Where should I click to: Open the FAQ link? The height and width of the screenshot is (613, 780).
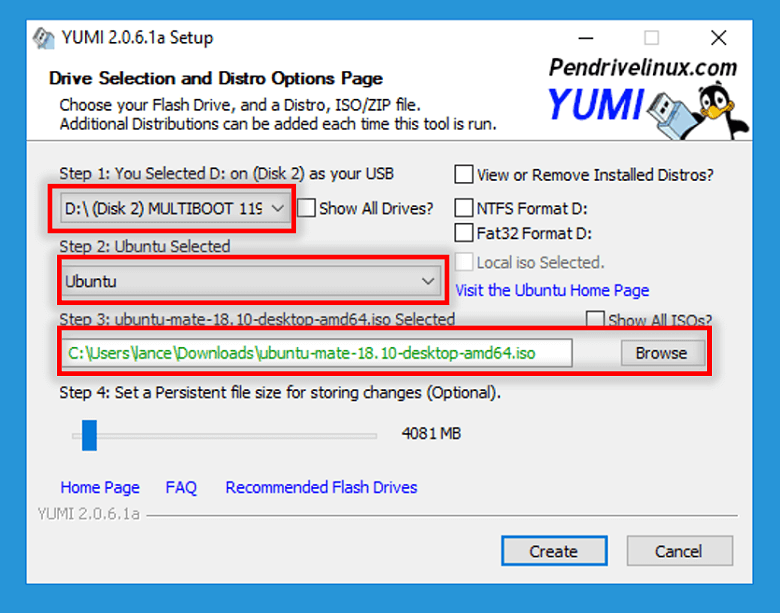click(181, 487)
